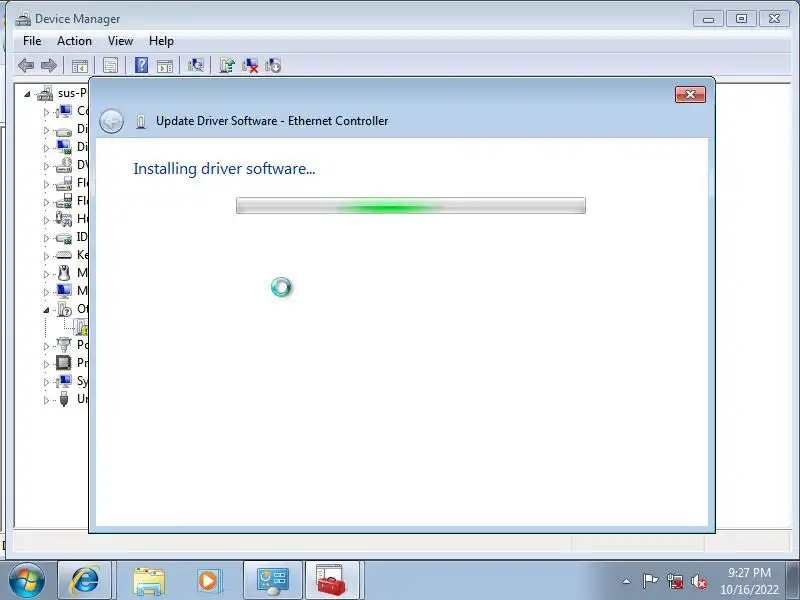Screen dimensions: 800x600
Task: Open the View menu
Action: pos(120,41)
